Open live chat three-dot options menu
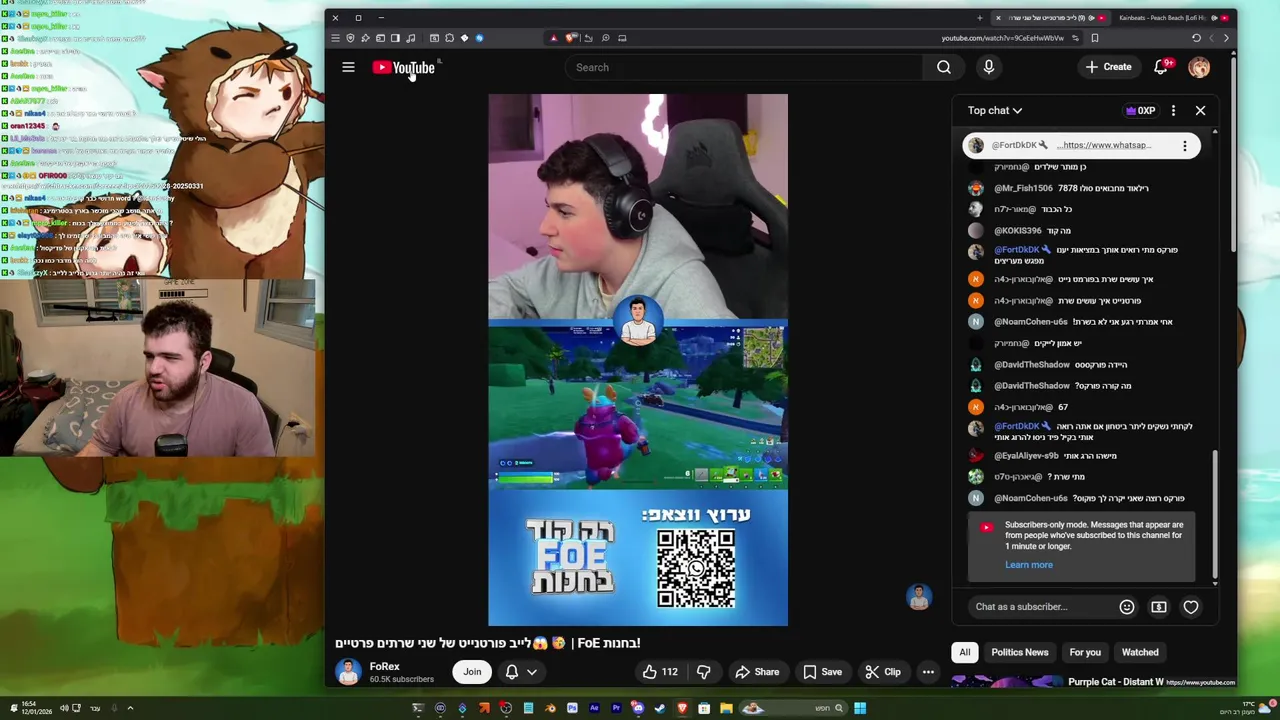1280x720 pixels. tap(1173, 110)
